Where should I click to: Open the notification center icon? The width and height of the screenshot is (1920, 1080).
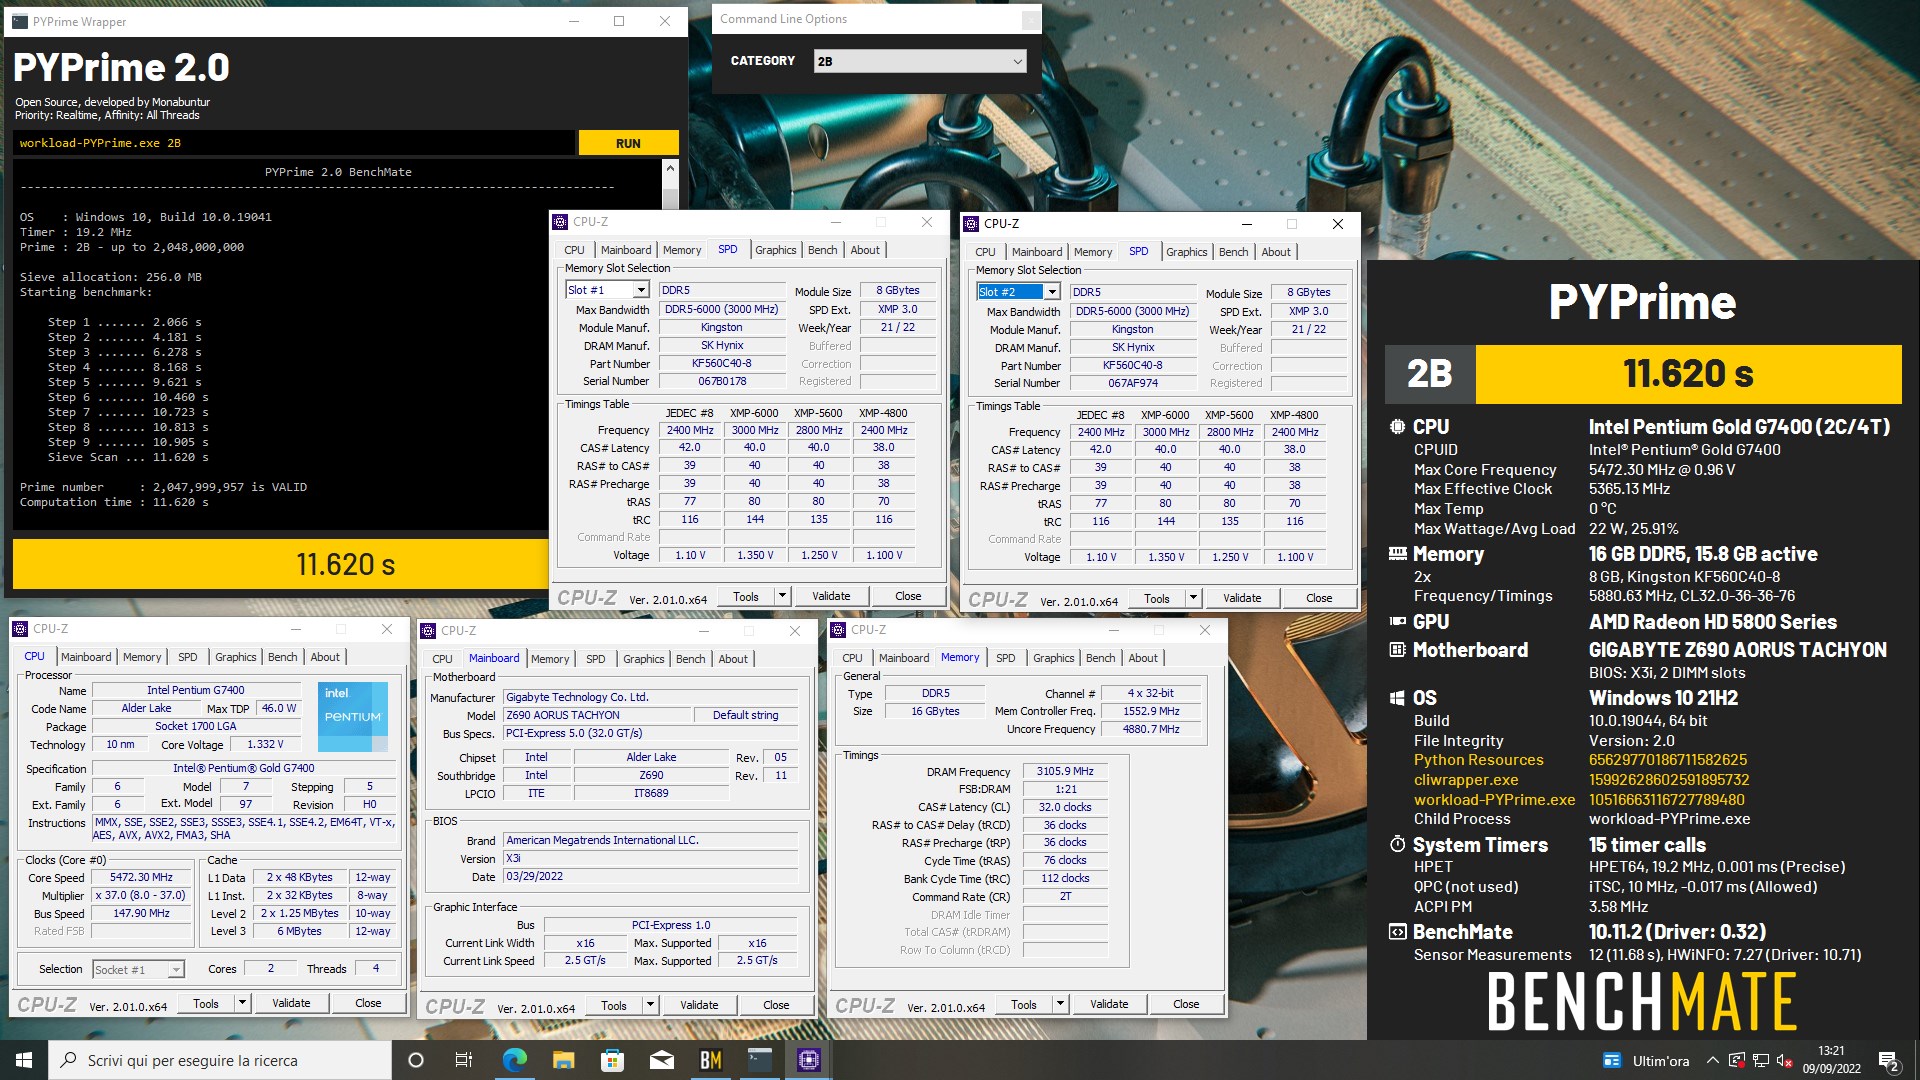coord(1888,1061)
